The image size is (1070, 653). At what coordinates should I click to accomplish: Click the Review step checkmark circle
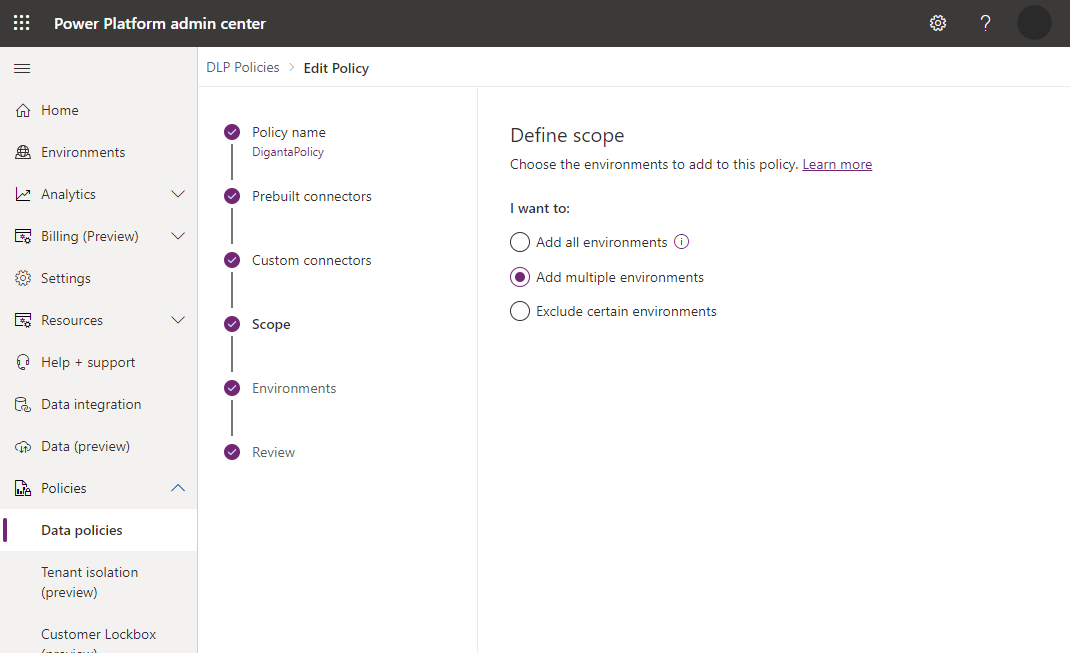click(232, 452)
